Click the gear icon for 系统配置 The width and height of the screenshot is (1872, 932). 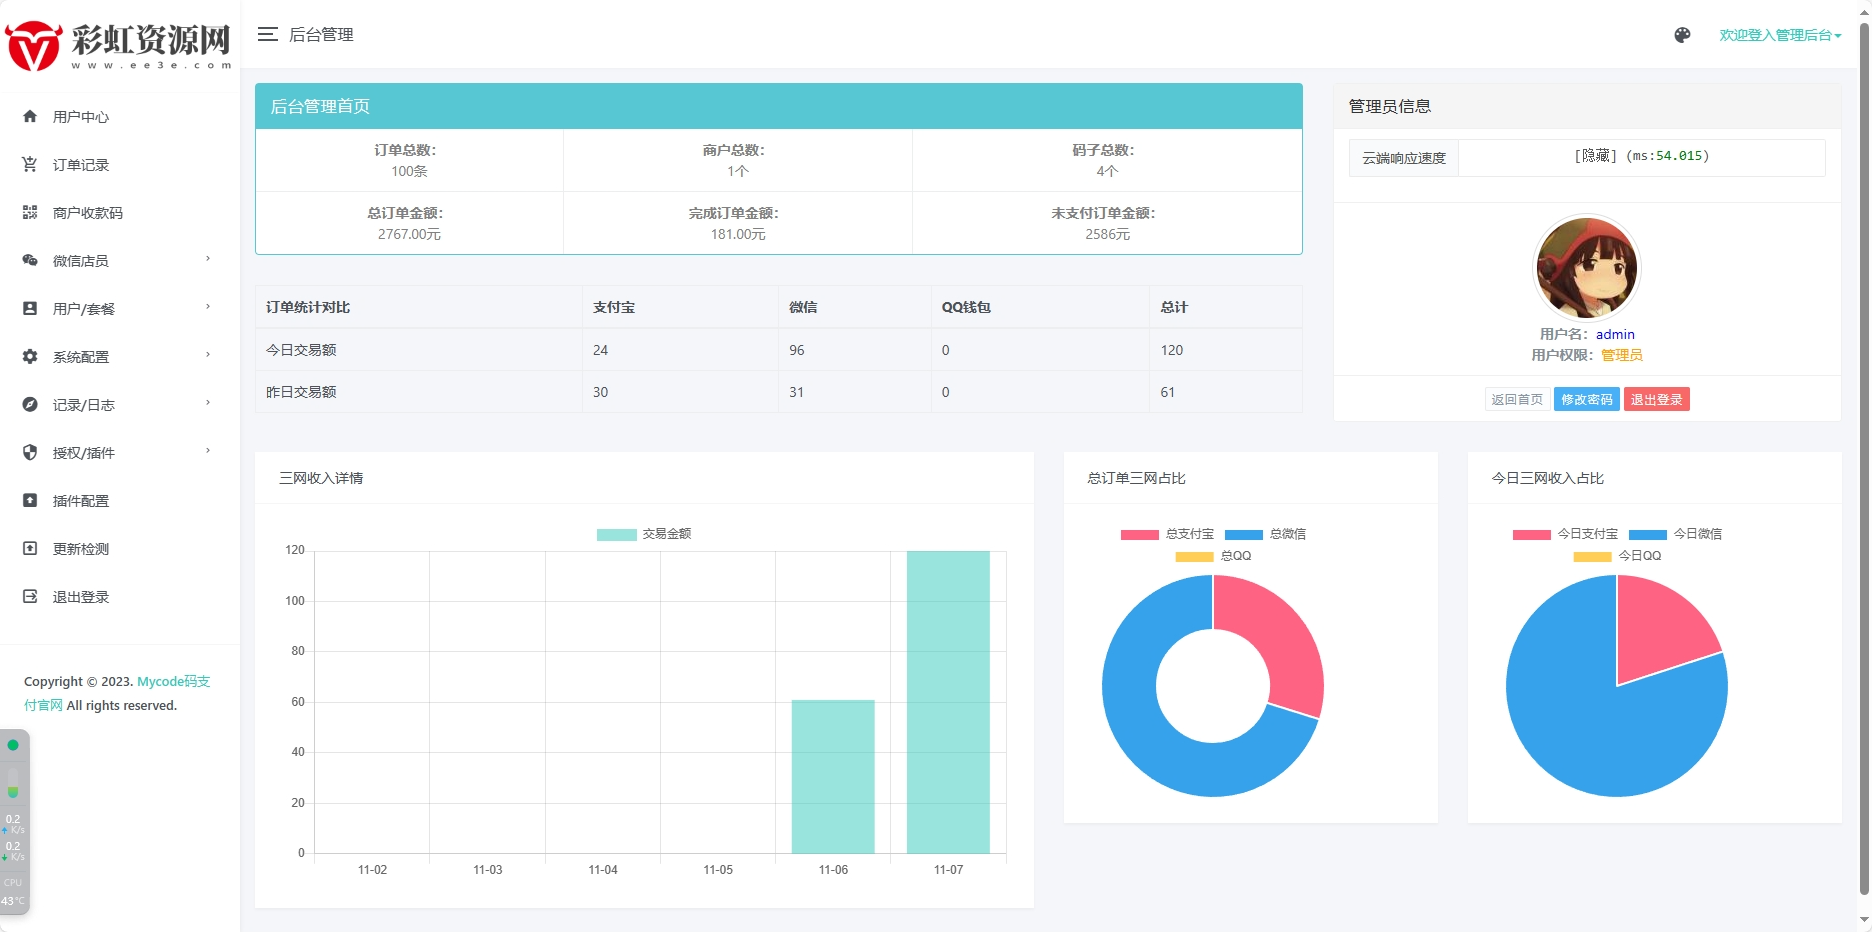(30, 356)
